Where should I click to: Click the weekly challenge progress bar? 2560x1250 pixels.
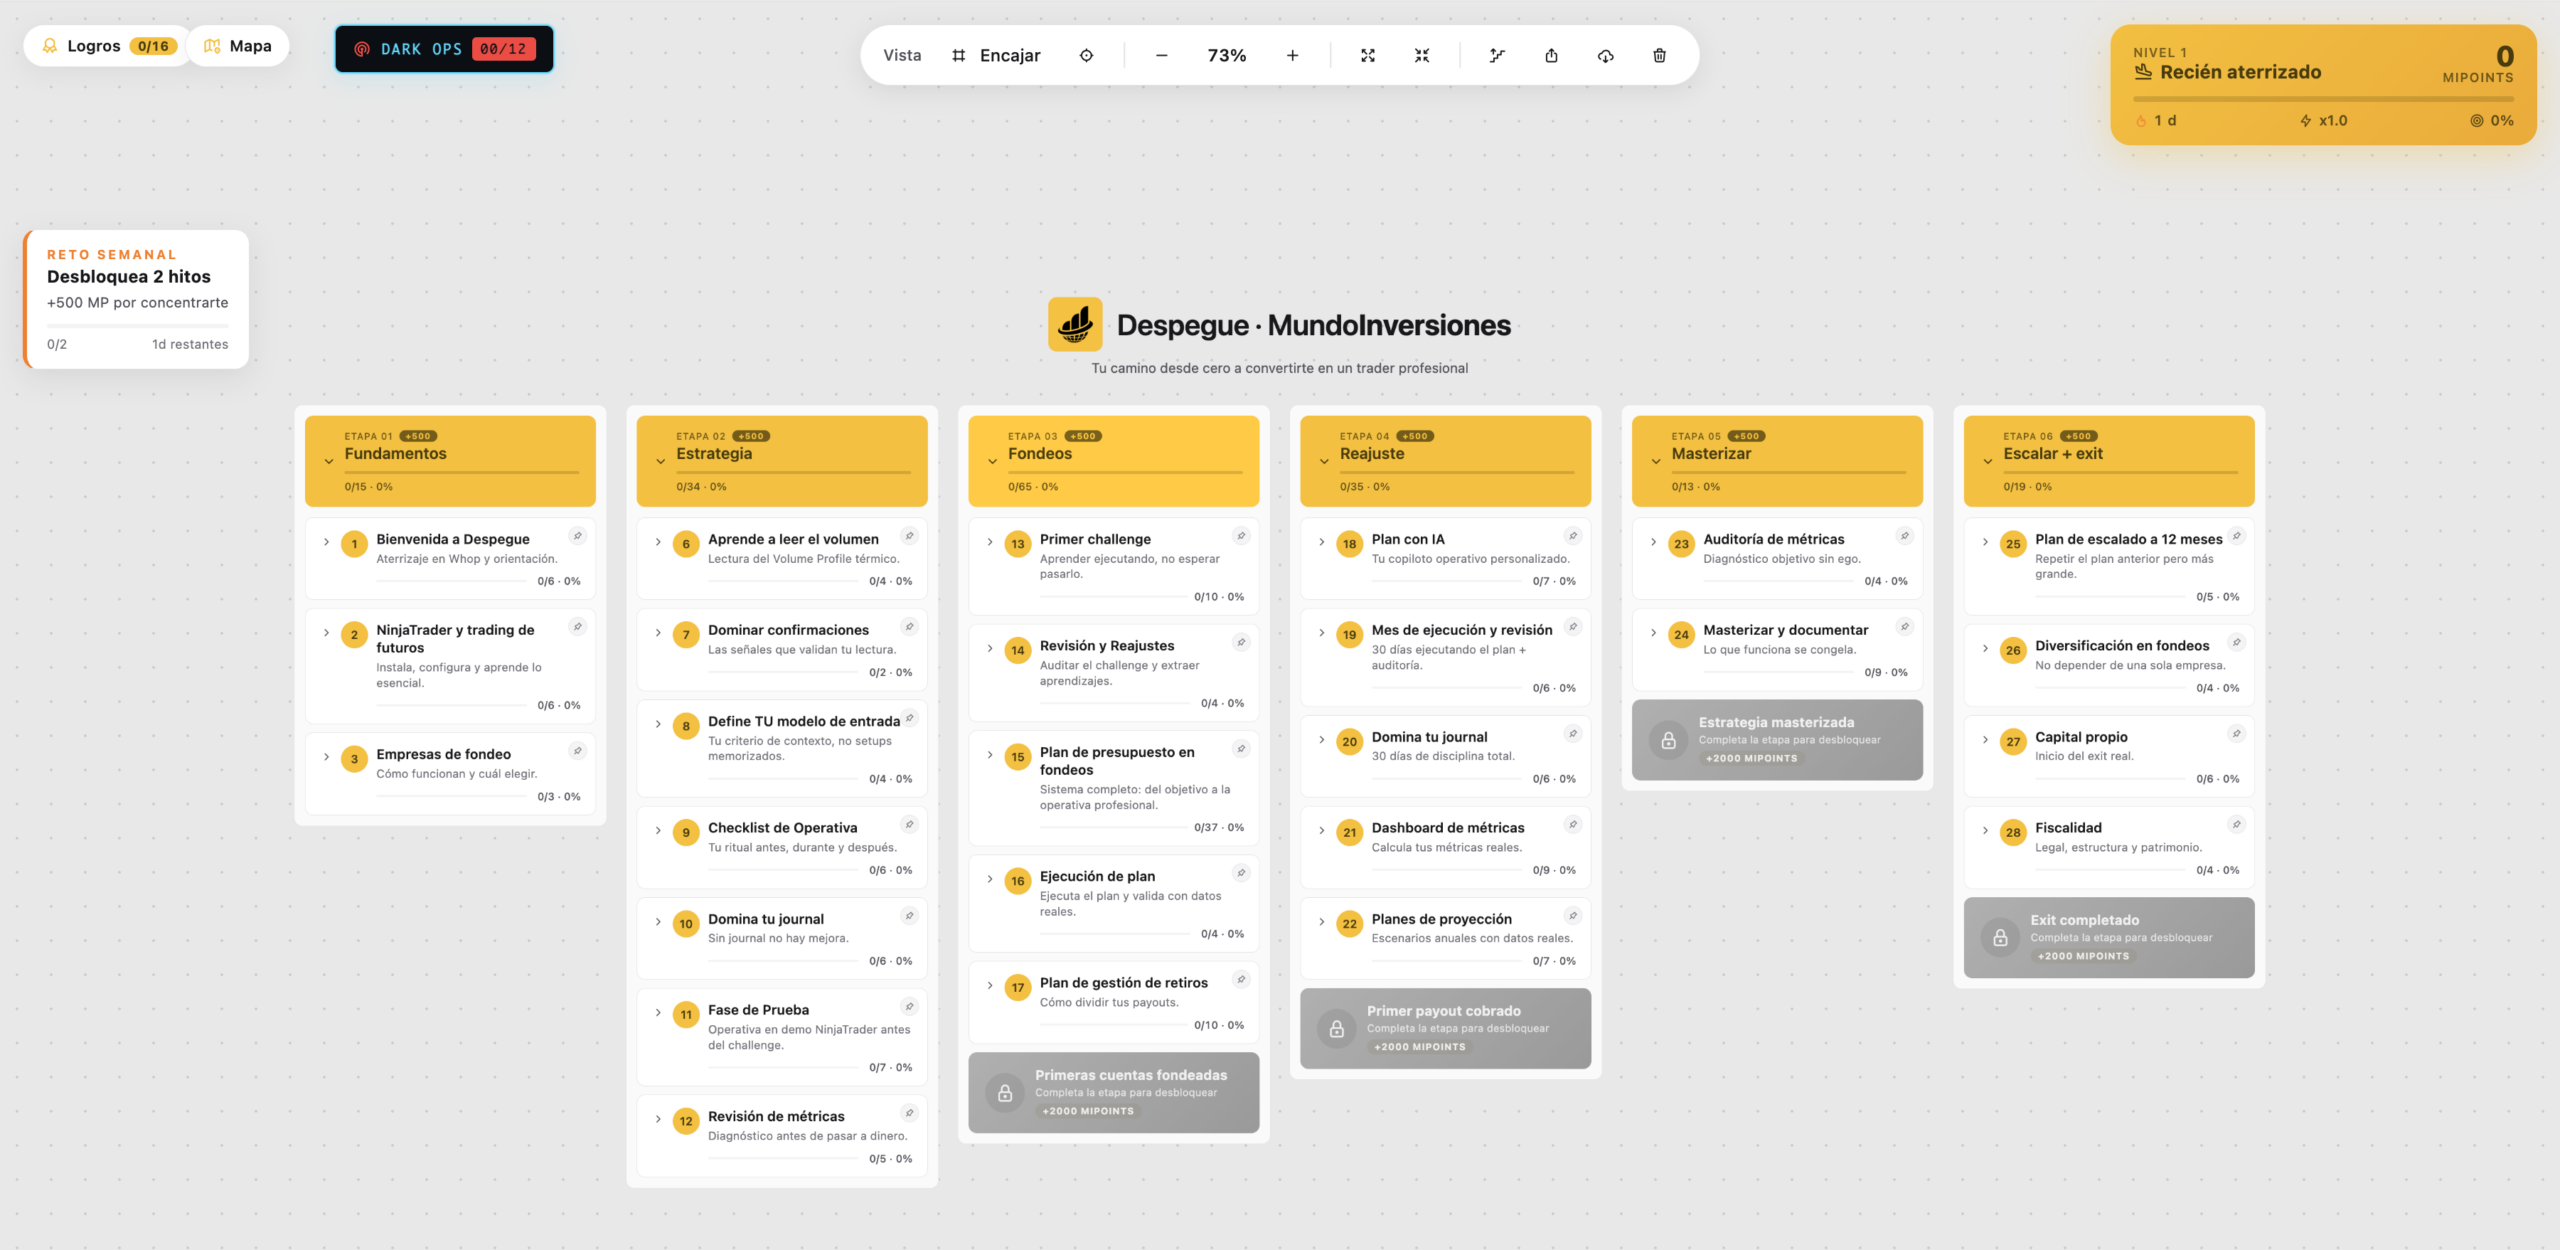(137, 326)
